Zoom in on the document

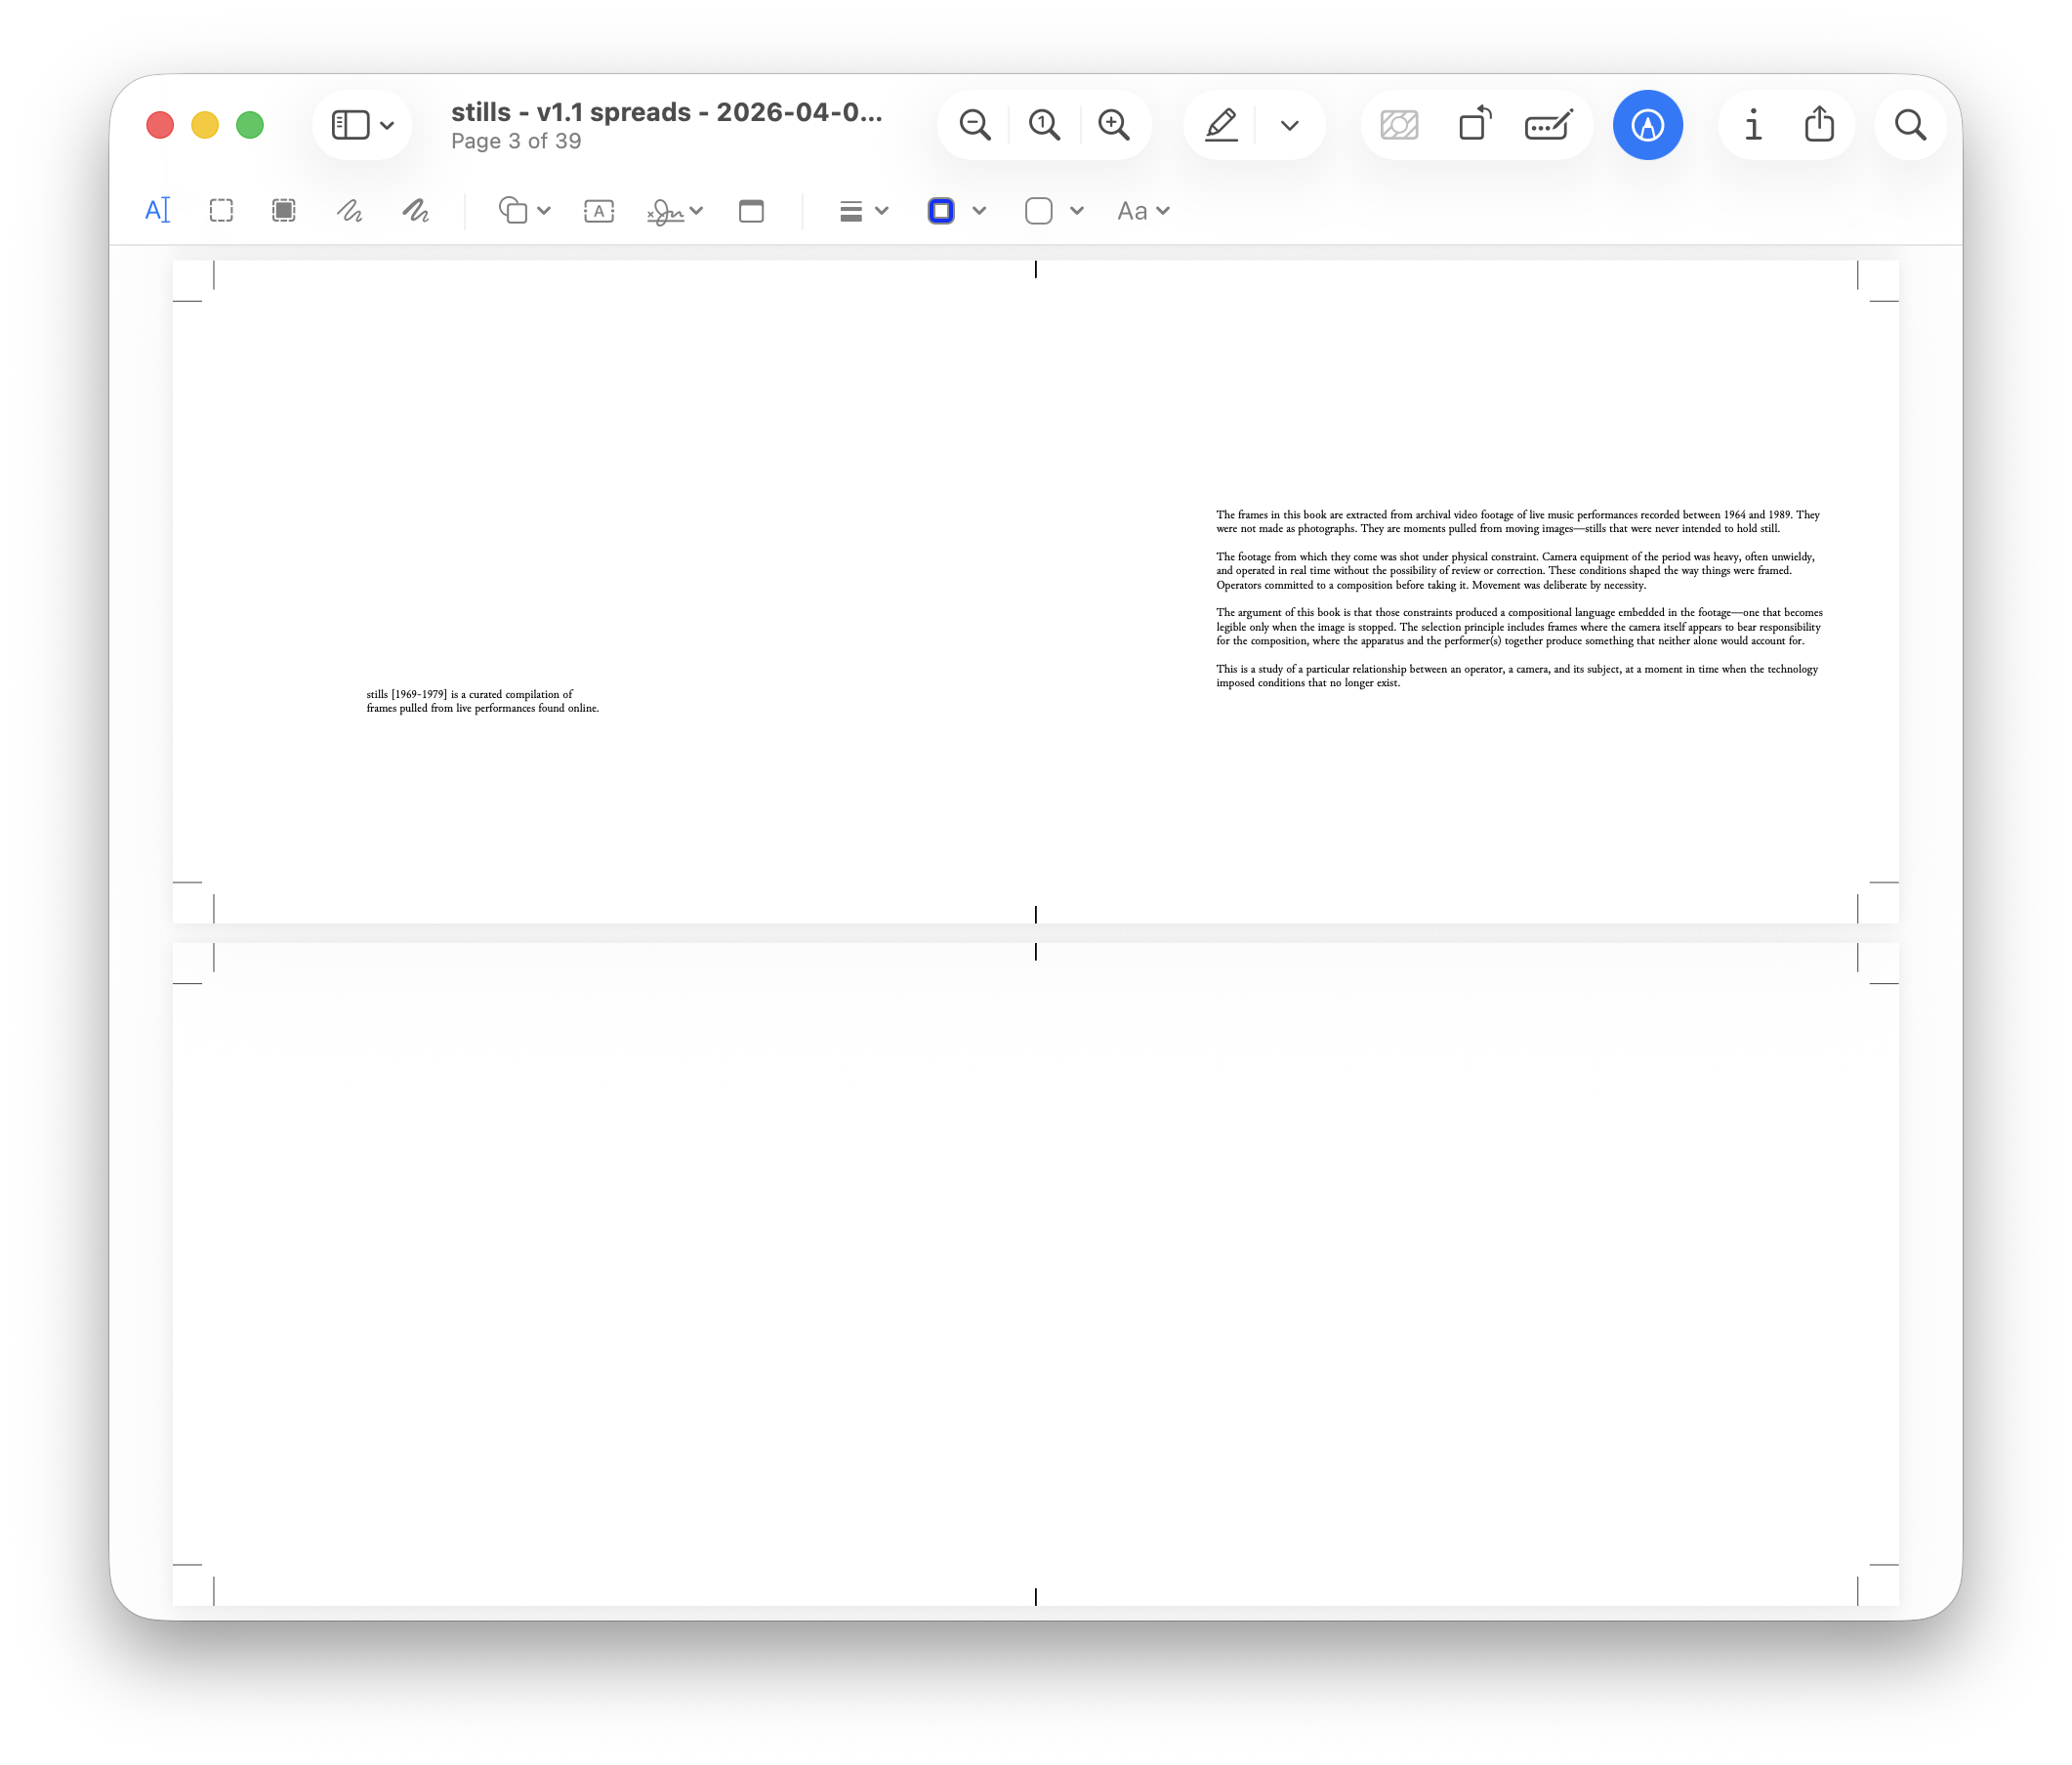1114,125
